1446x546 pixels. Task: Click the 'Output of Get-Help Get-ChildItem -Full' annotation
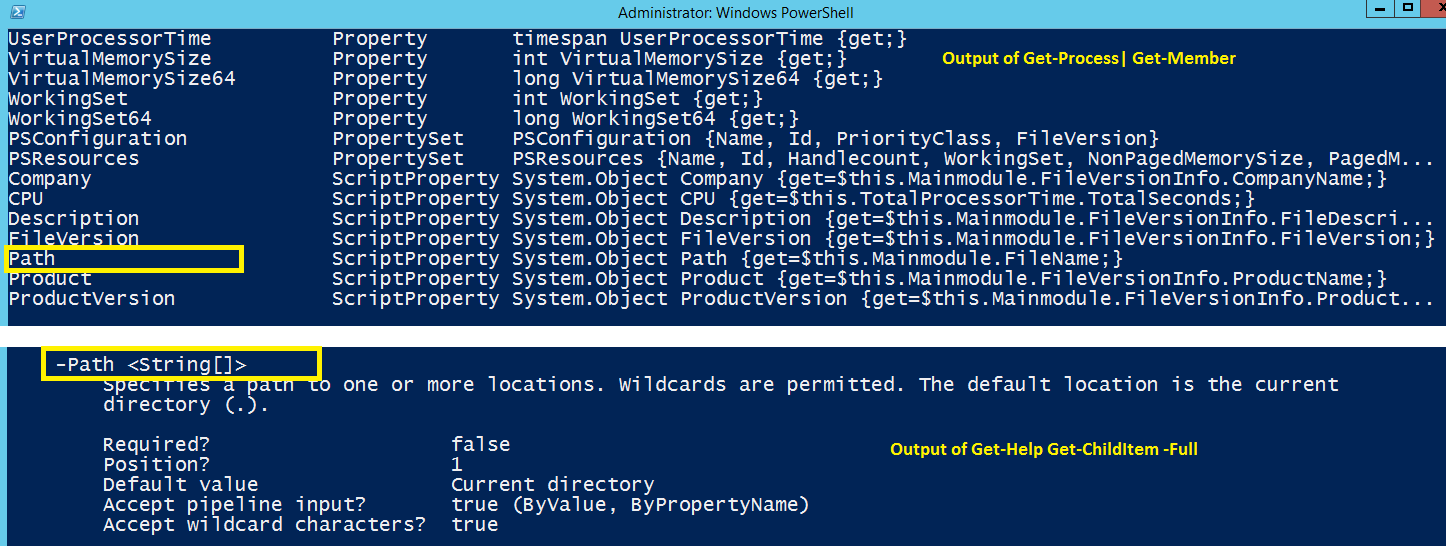coord(1044,450)
